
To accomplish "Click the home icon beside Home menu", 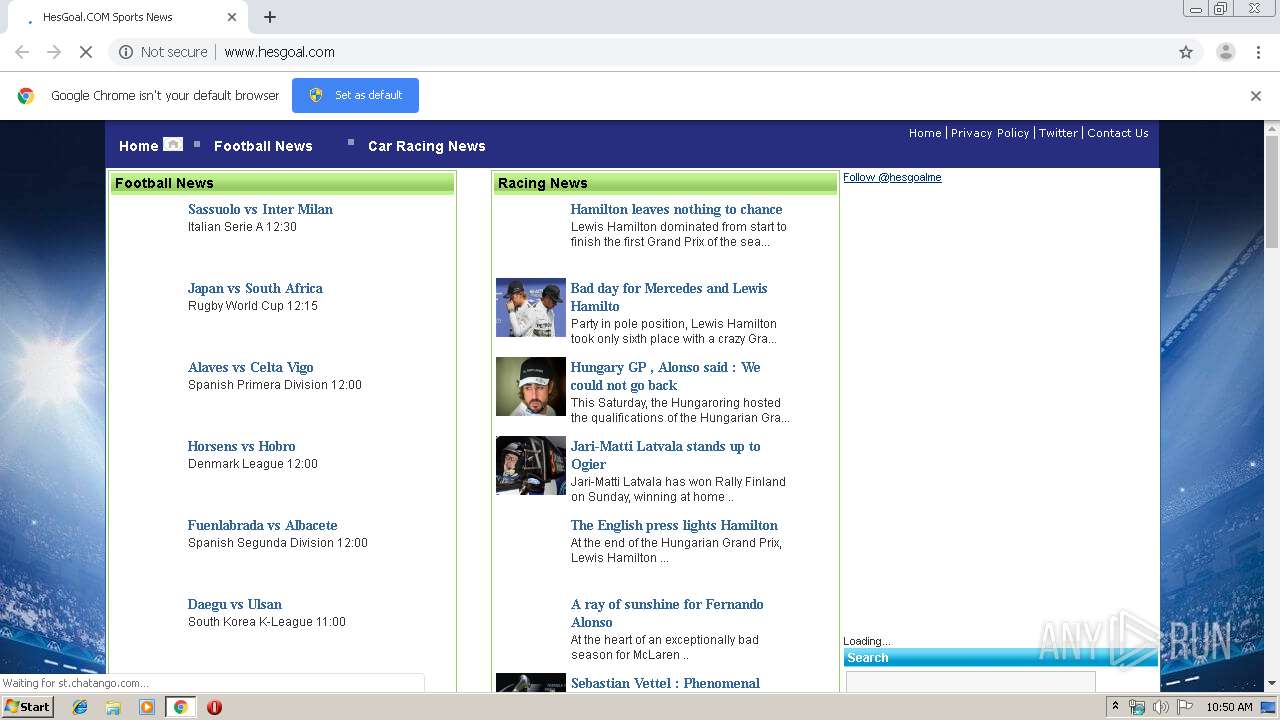I will click(173, 145).
